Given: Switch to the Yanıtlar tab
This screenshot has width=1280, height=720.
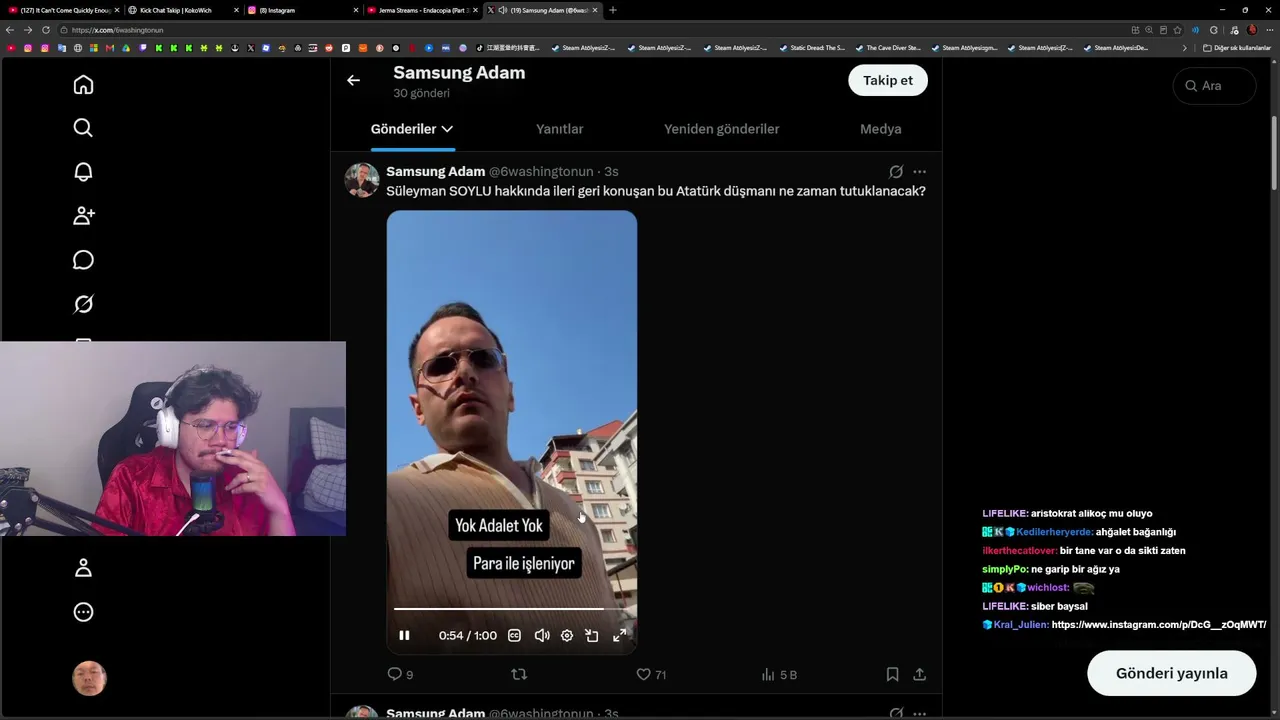Looking at the screenshot, I should coord(559,129).
